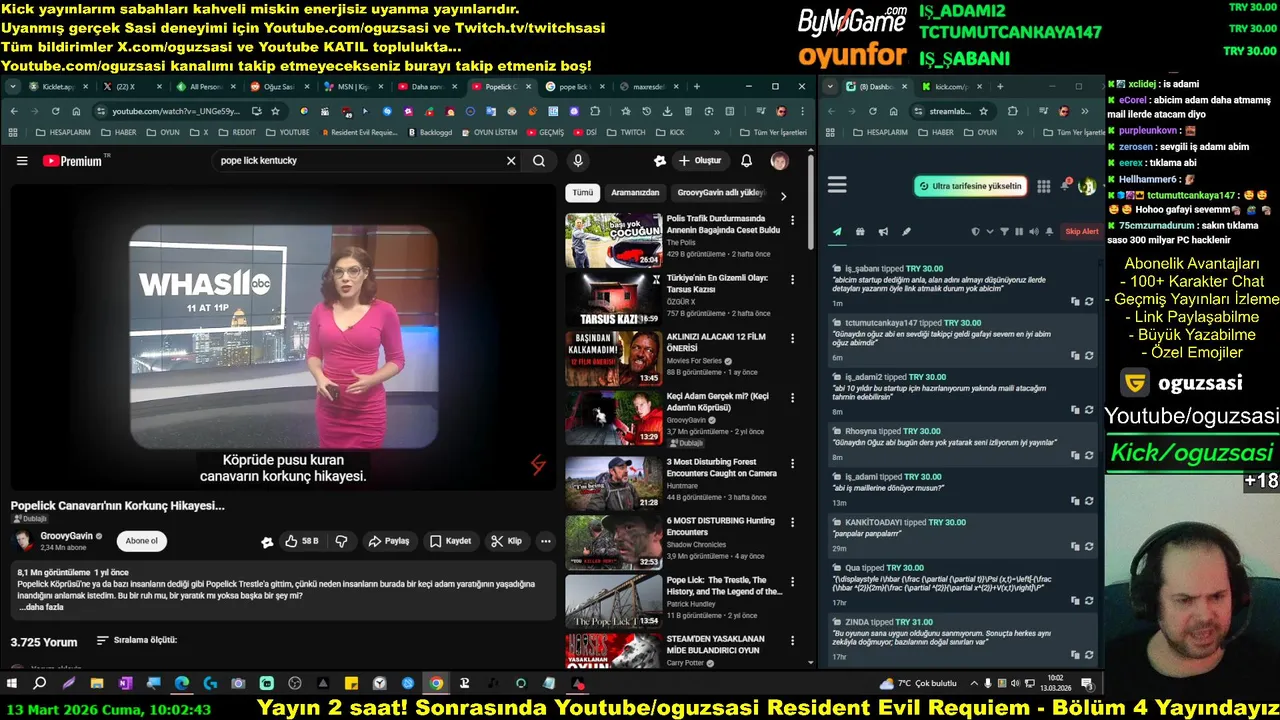Viewport: 1280px width, 720px height.
Task: Select GroovyGavin adlı yükleyen chip
Action: [x=720, y=193]
